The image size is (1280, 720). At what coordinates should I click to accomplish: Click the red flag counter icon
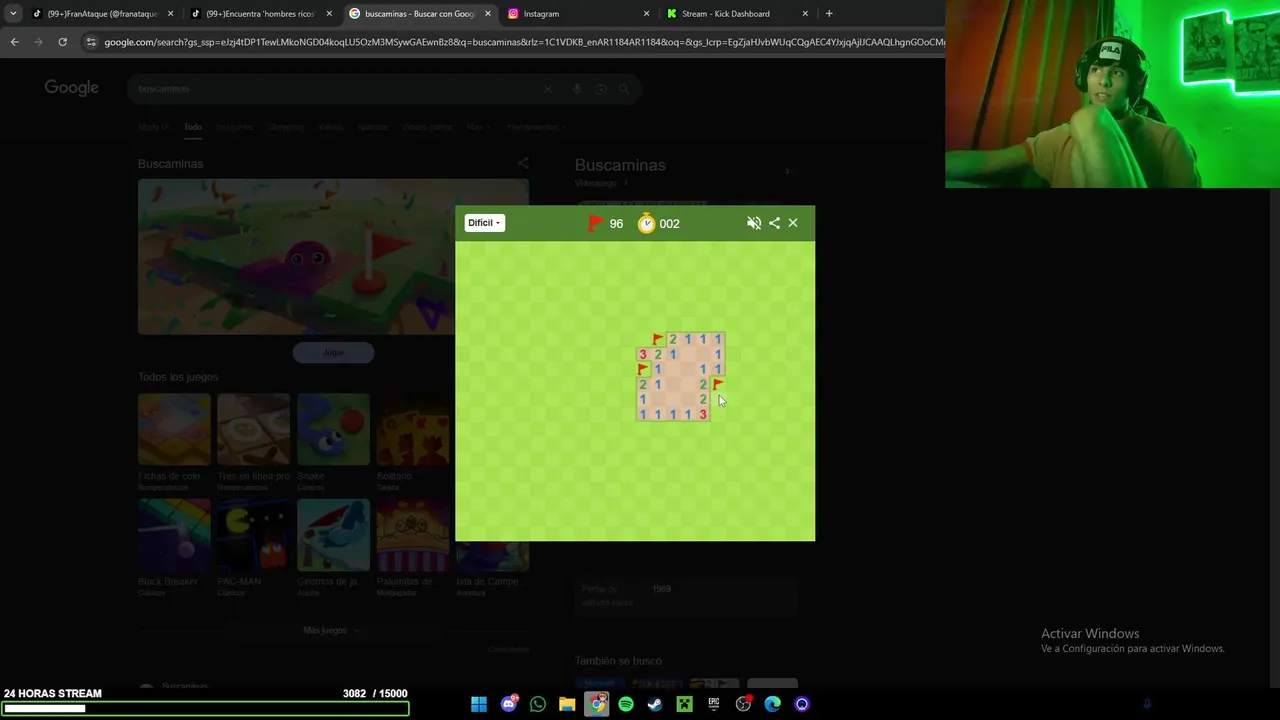pyautogui.click(x=596, y=223)
